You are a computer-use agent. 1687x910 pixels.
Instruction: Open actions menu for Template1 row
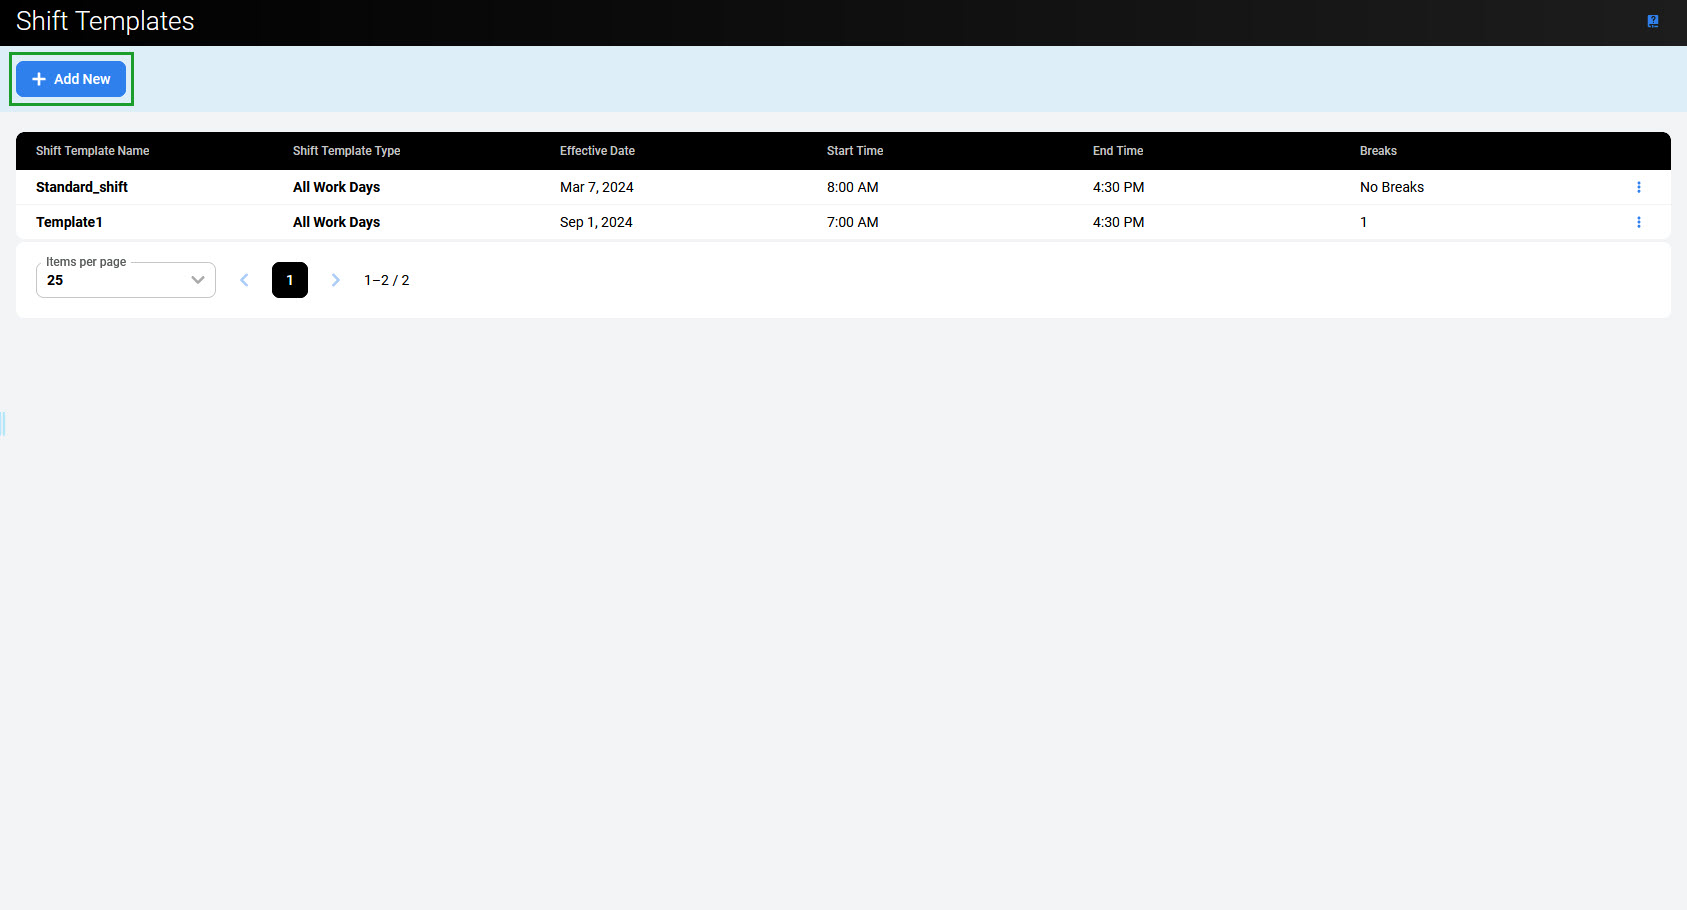click(1638, 222)
